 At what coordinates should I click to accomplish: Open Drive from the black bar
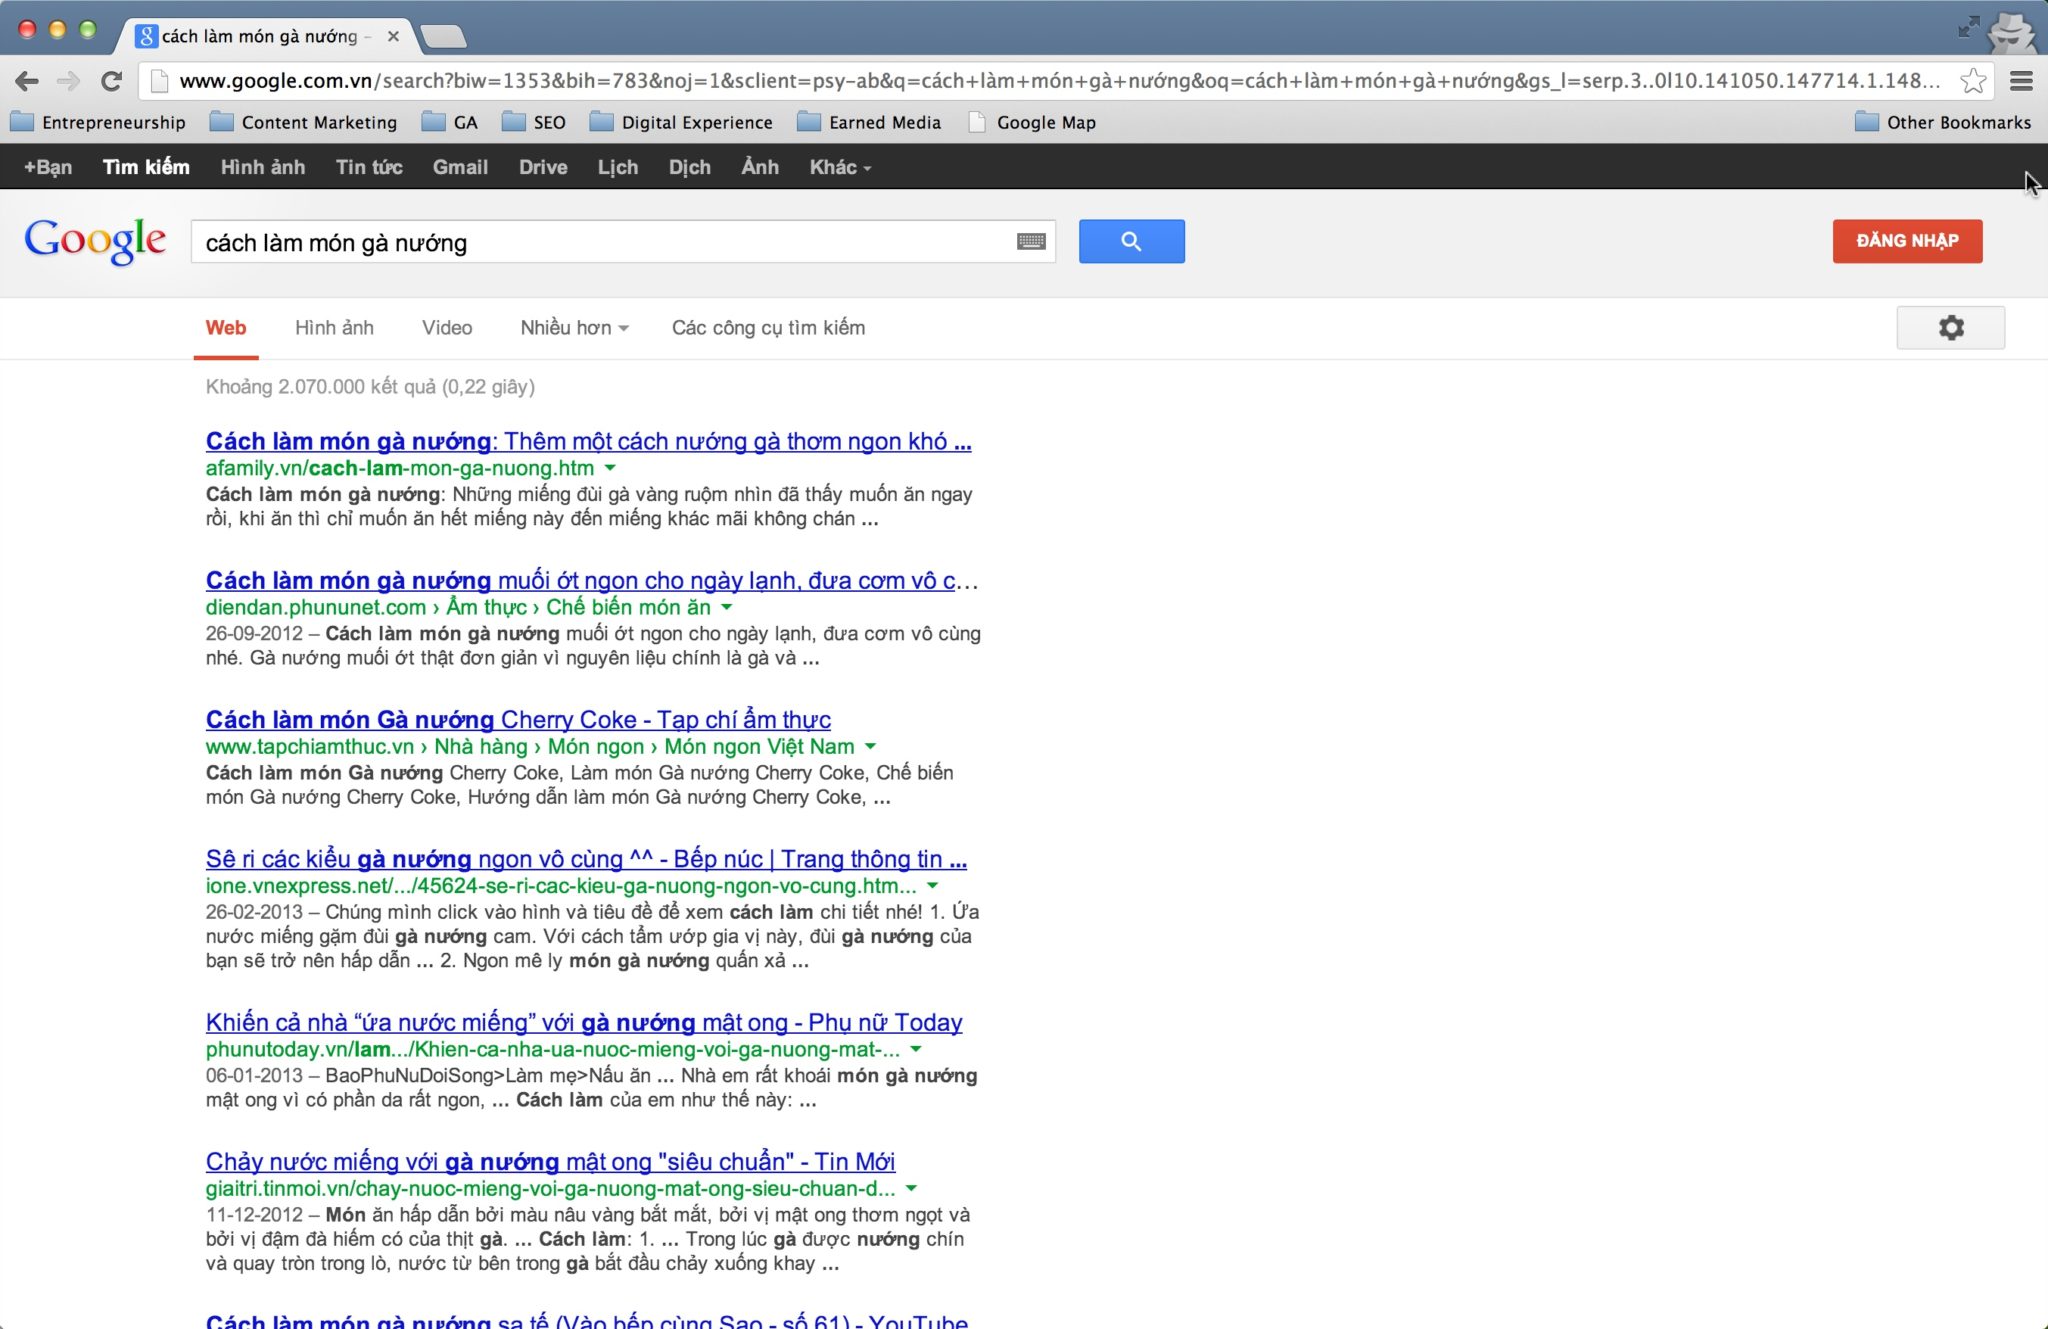pos(543,167)
